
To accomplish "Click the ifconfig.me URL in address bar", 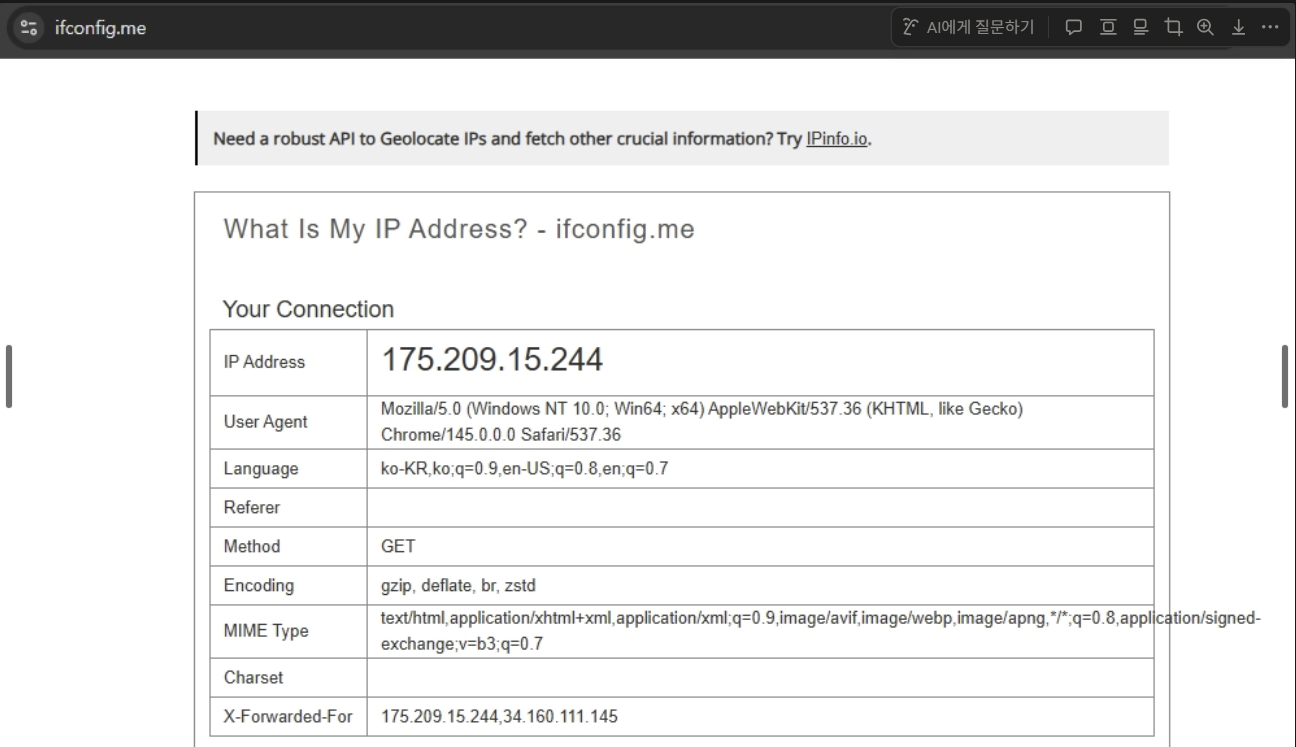I will pyautogui.click(x=100, y=27).
